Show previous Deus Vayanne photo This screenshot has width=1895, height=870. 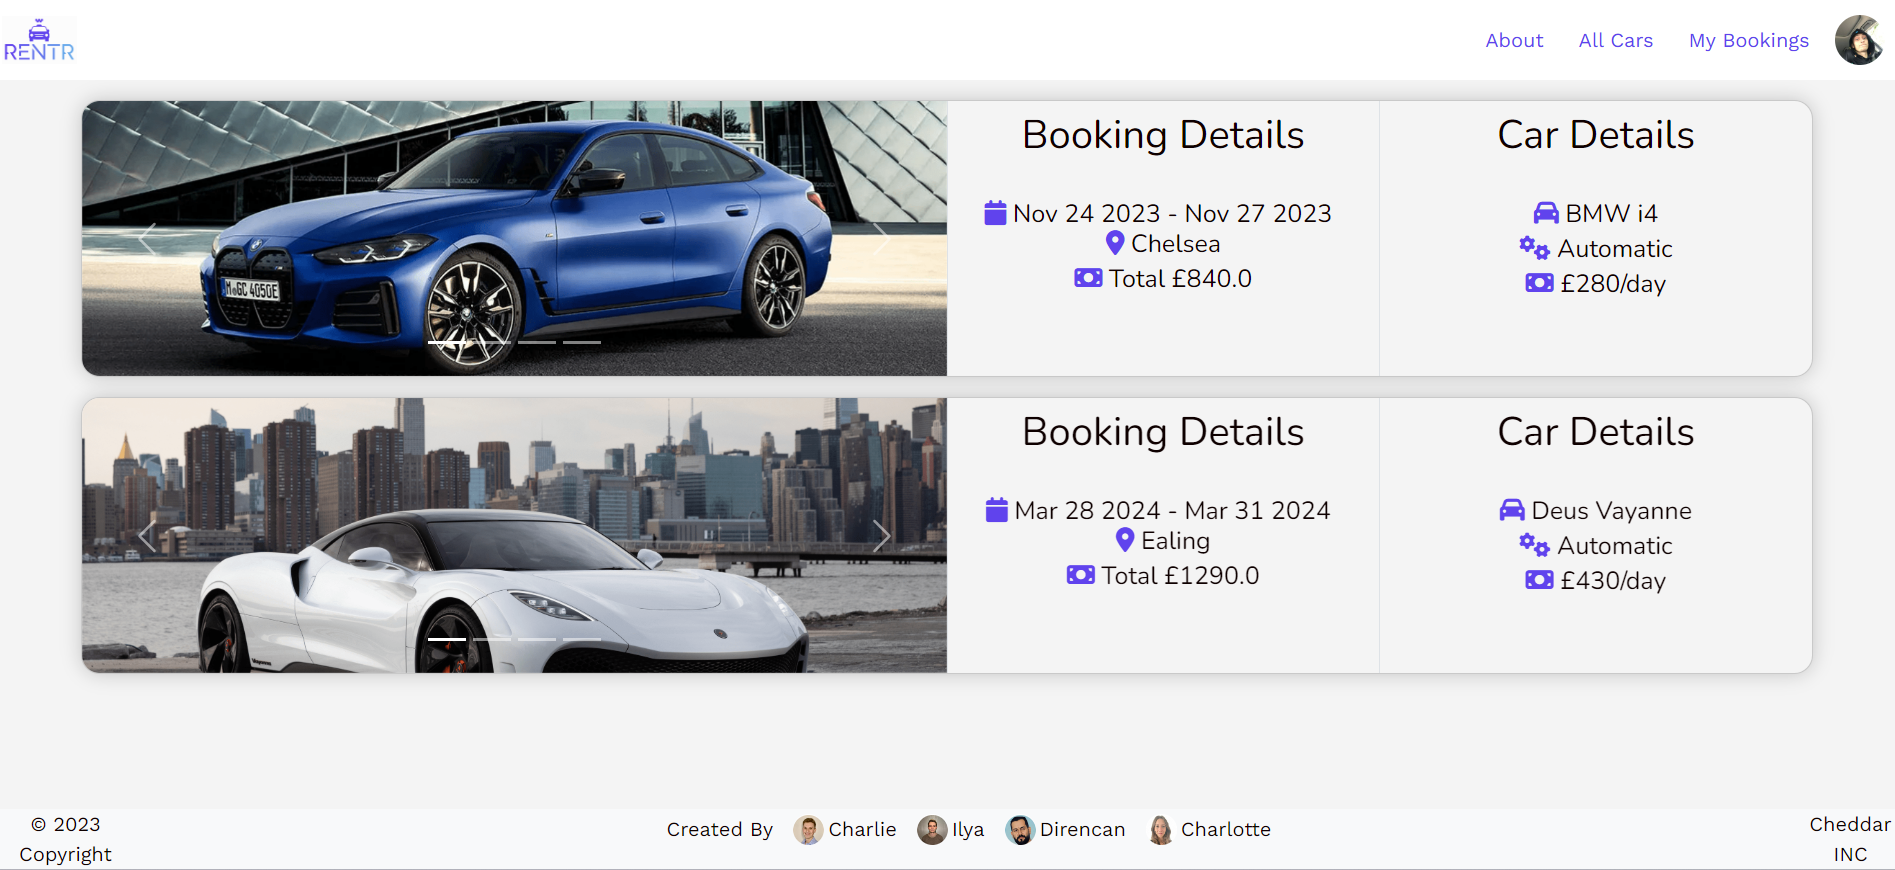[147, 535]
